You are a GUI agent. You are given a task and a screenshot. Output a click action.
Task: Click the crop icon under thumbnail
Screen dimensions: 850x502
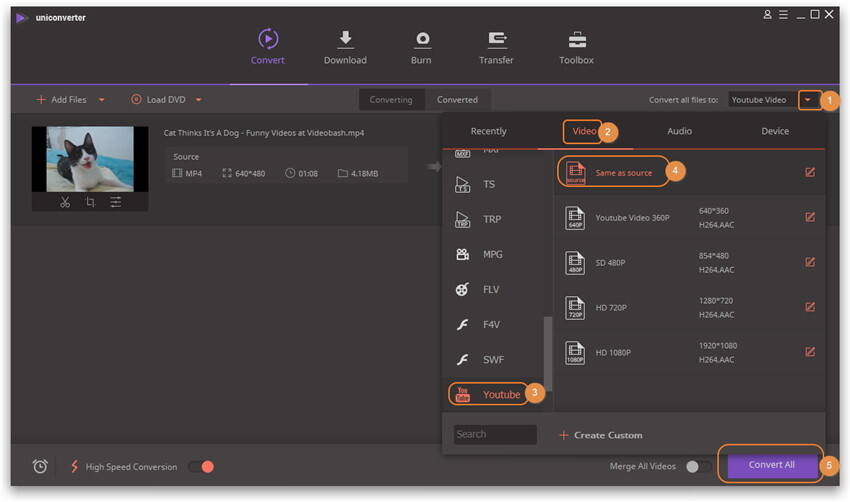click(x=90, y=202)
